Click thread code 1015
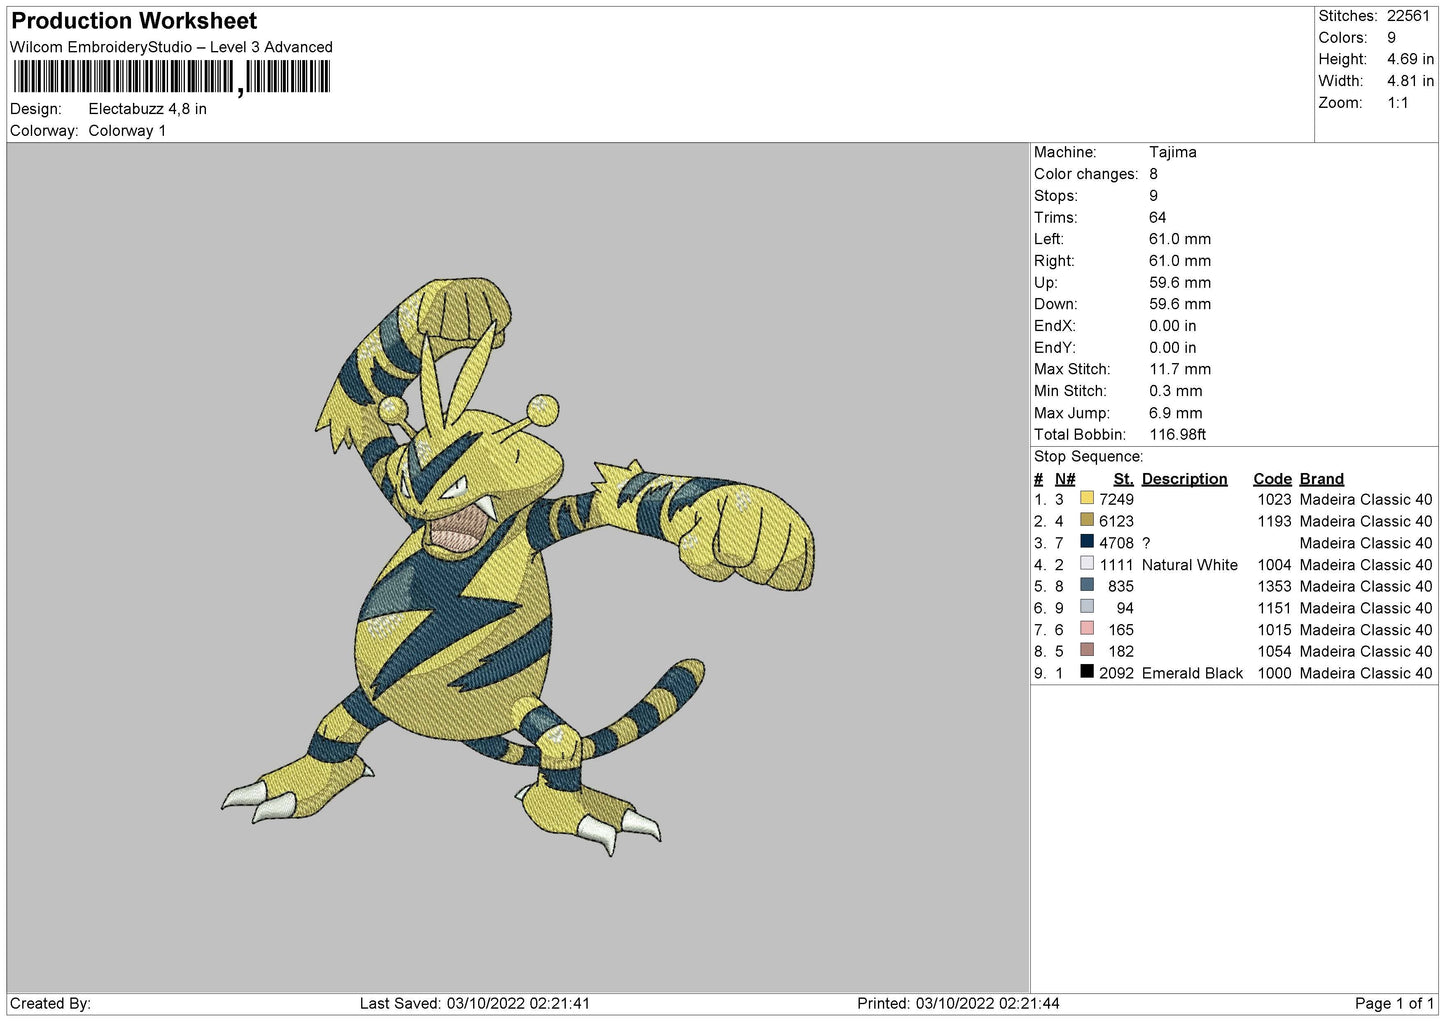 click(1275, 630)
